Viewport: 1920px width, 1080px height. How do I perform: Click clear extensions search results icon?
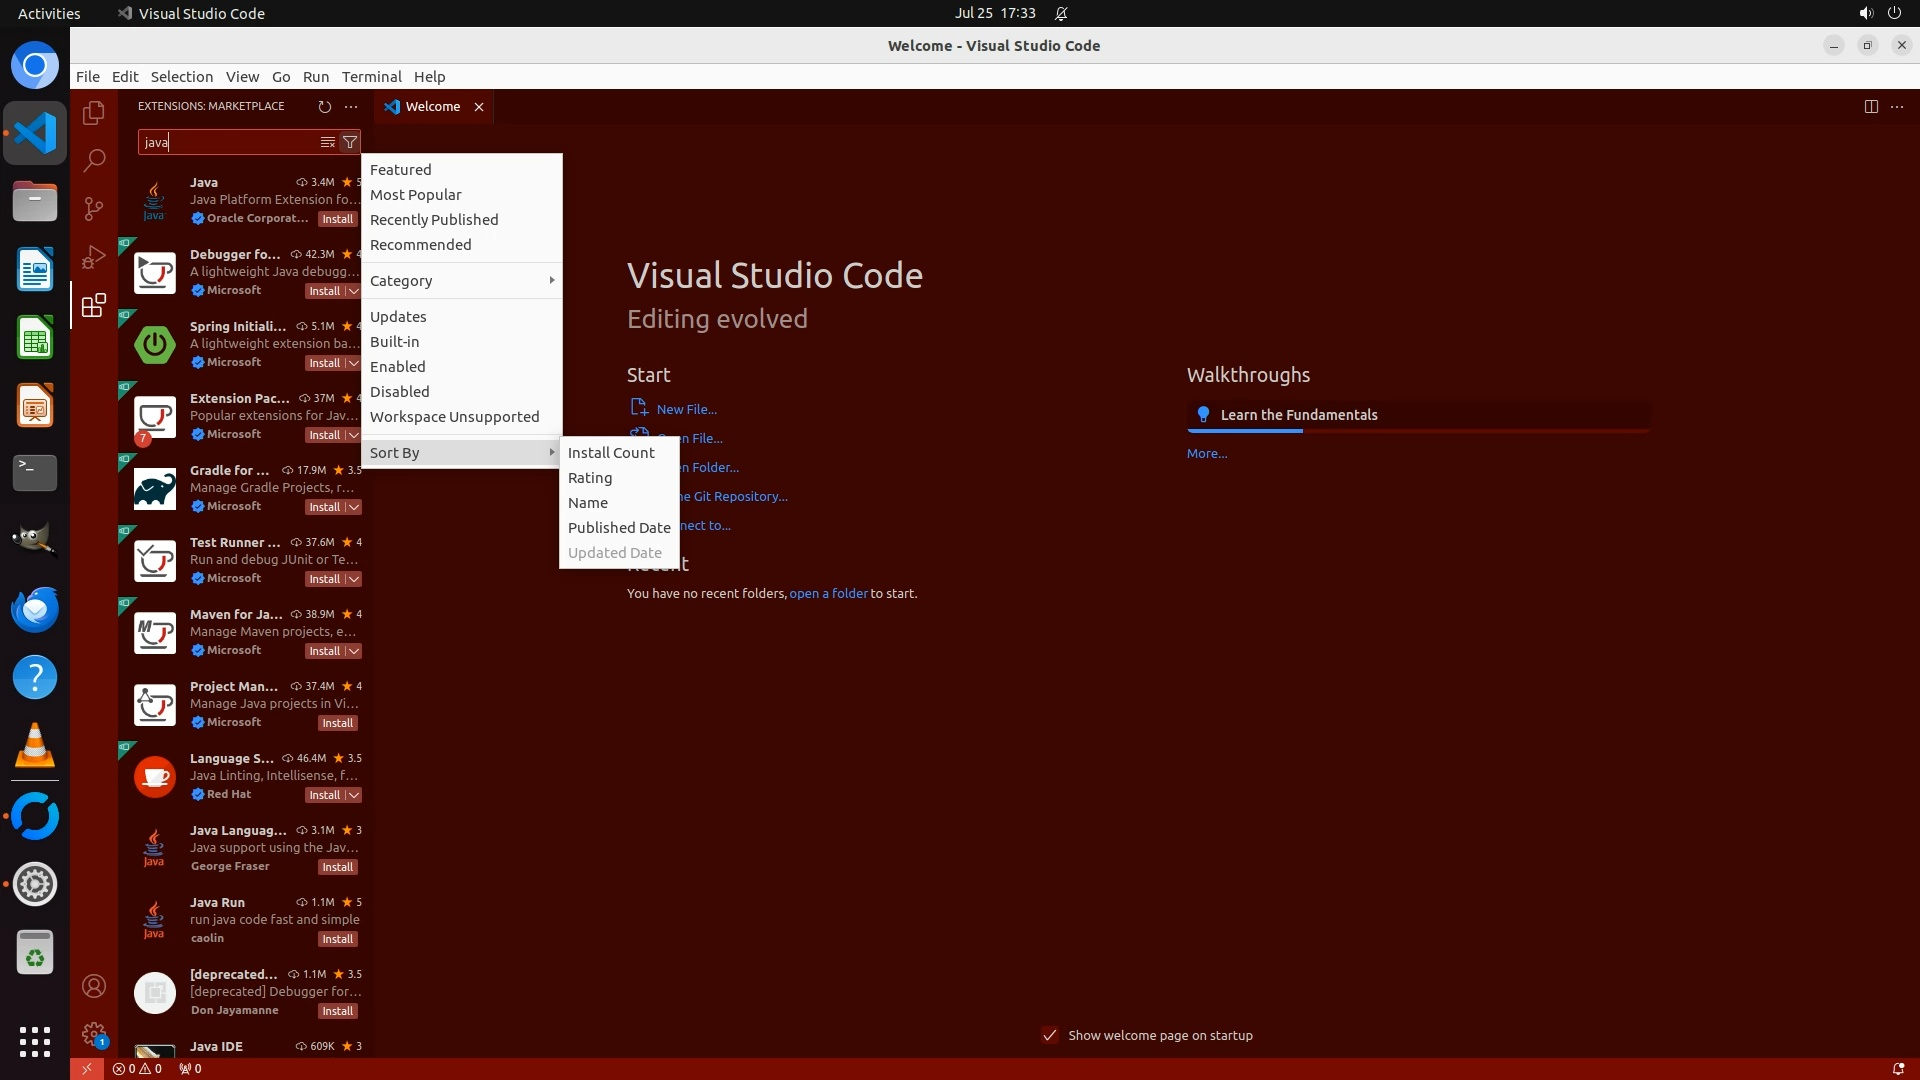point(327,142)
